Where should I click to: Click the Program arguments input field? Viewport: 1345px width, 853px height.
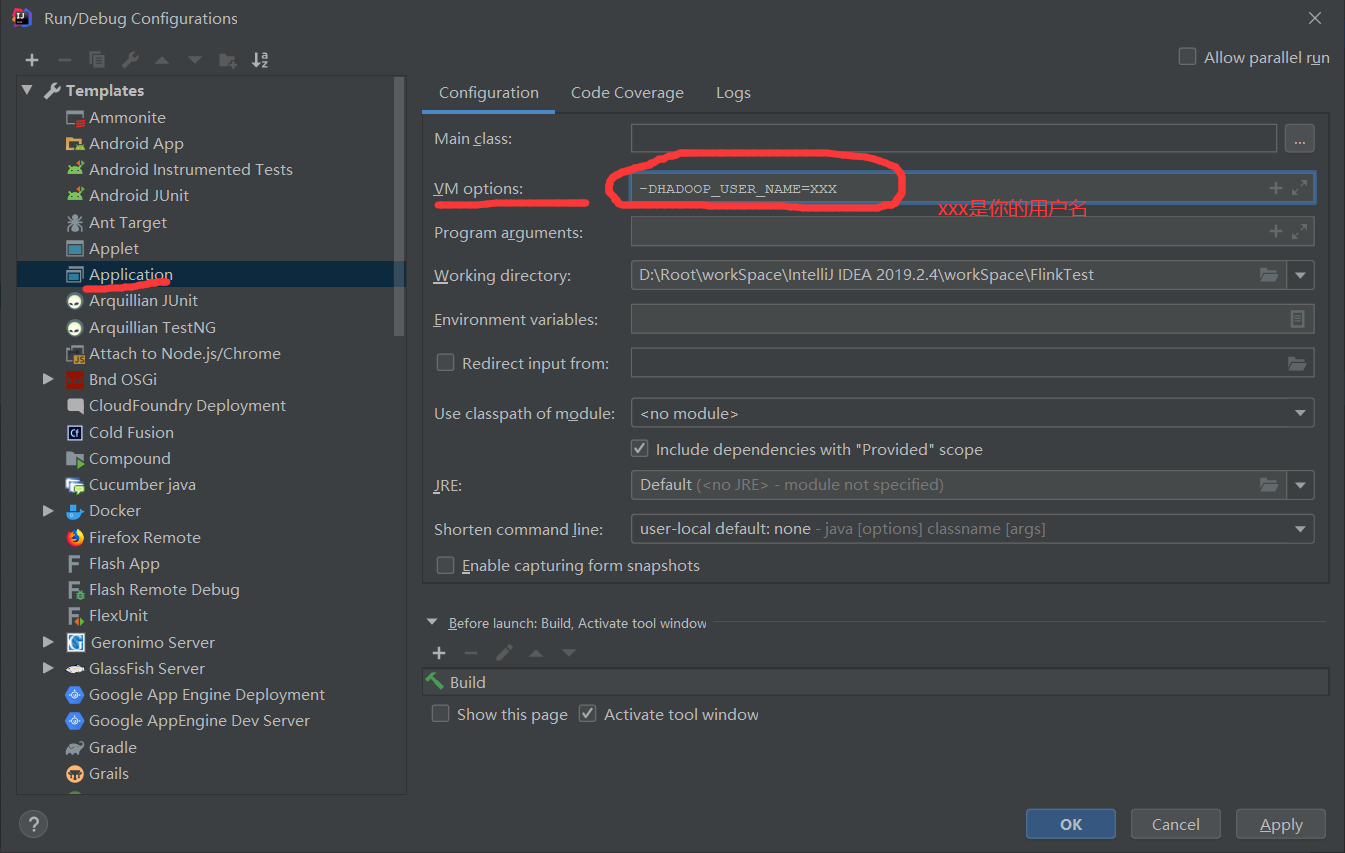coord(945,232)
